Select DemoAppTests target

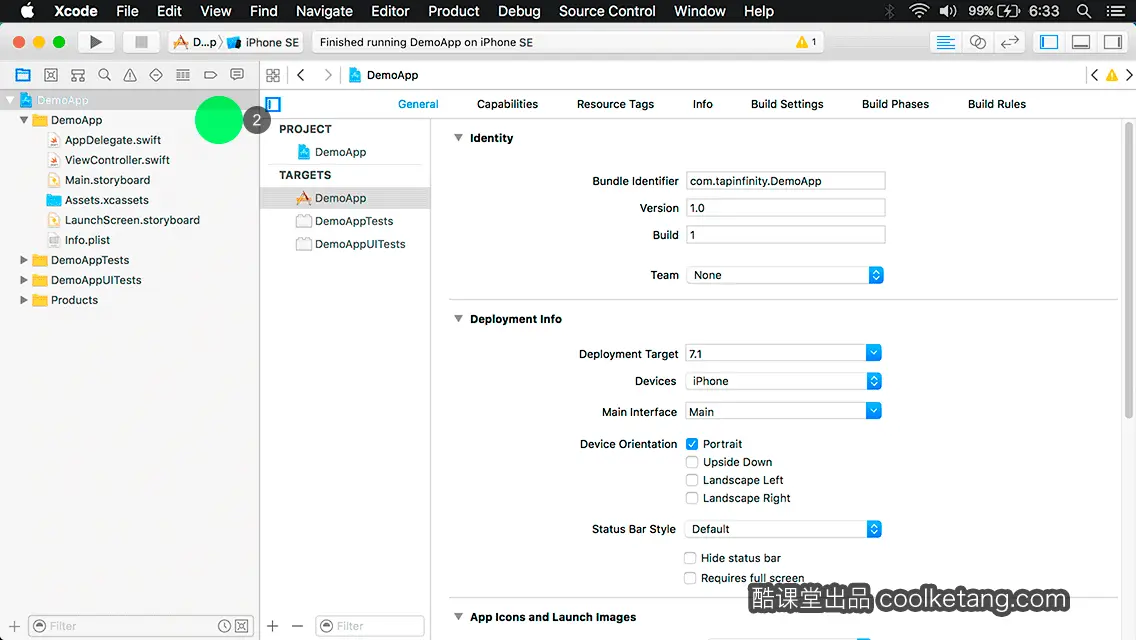345,221
